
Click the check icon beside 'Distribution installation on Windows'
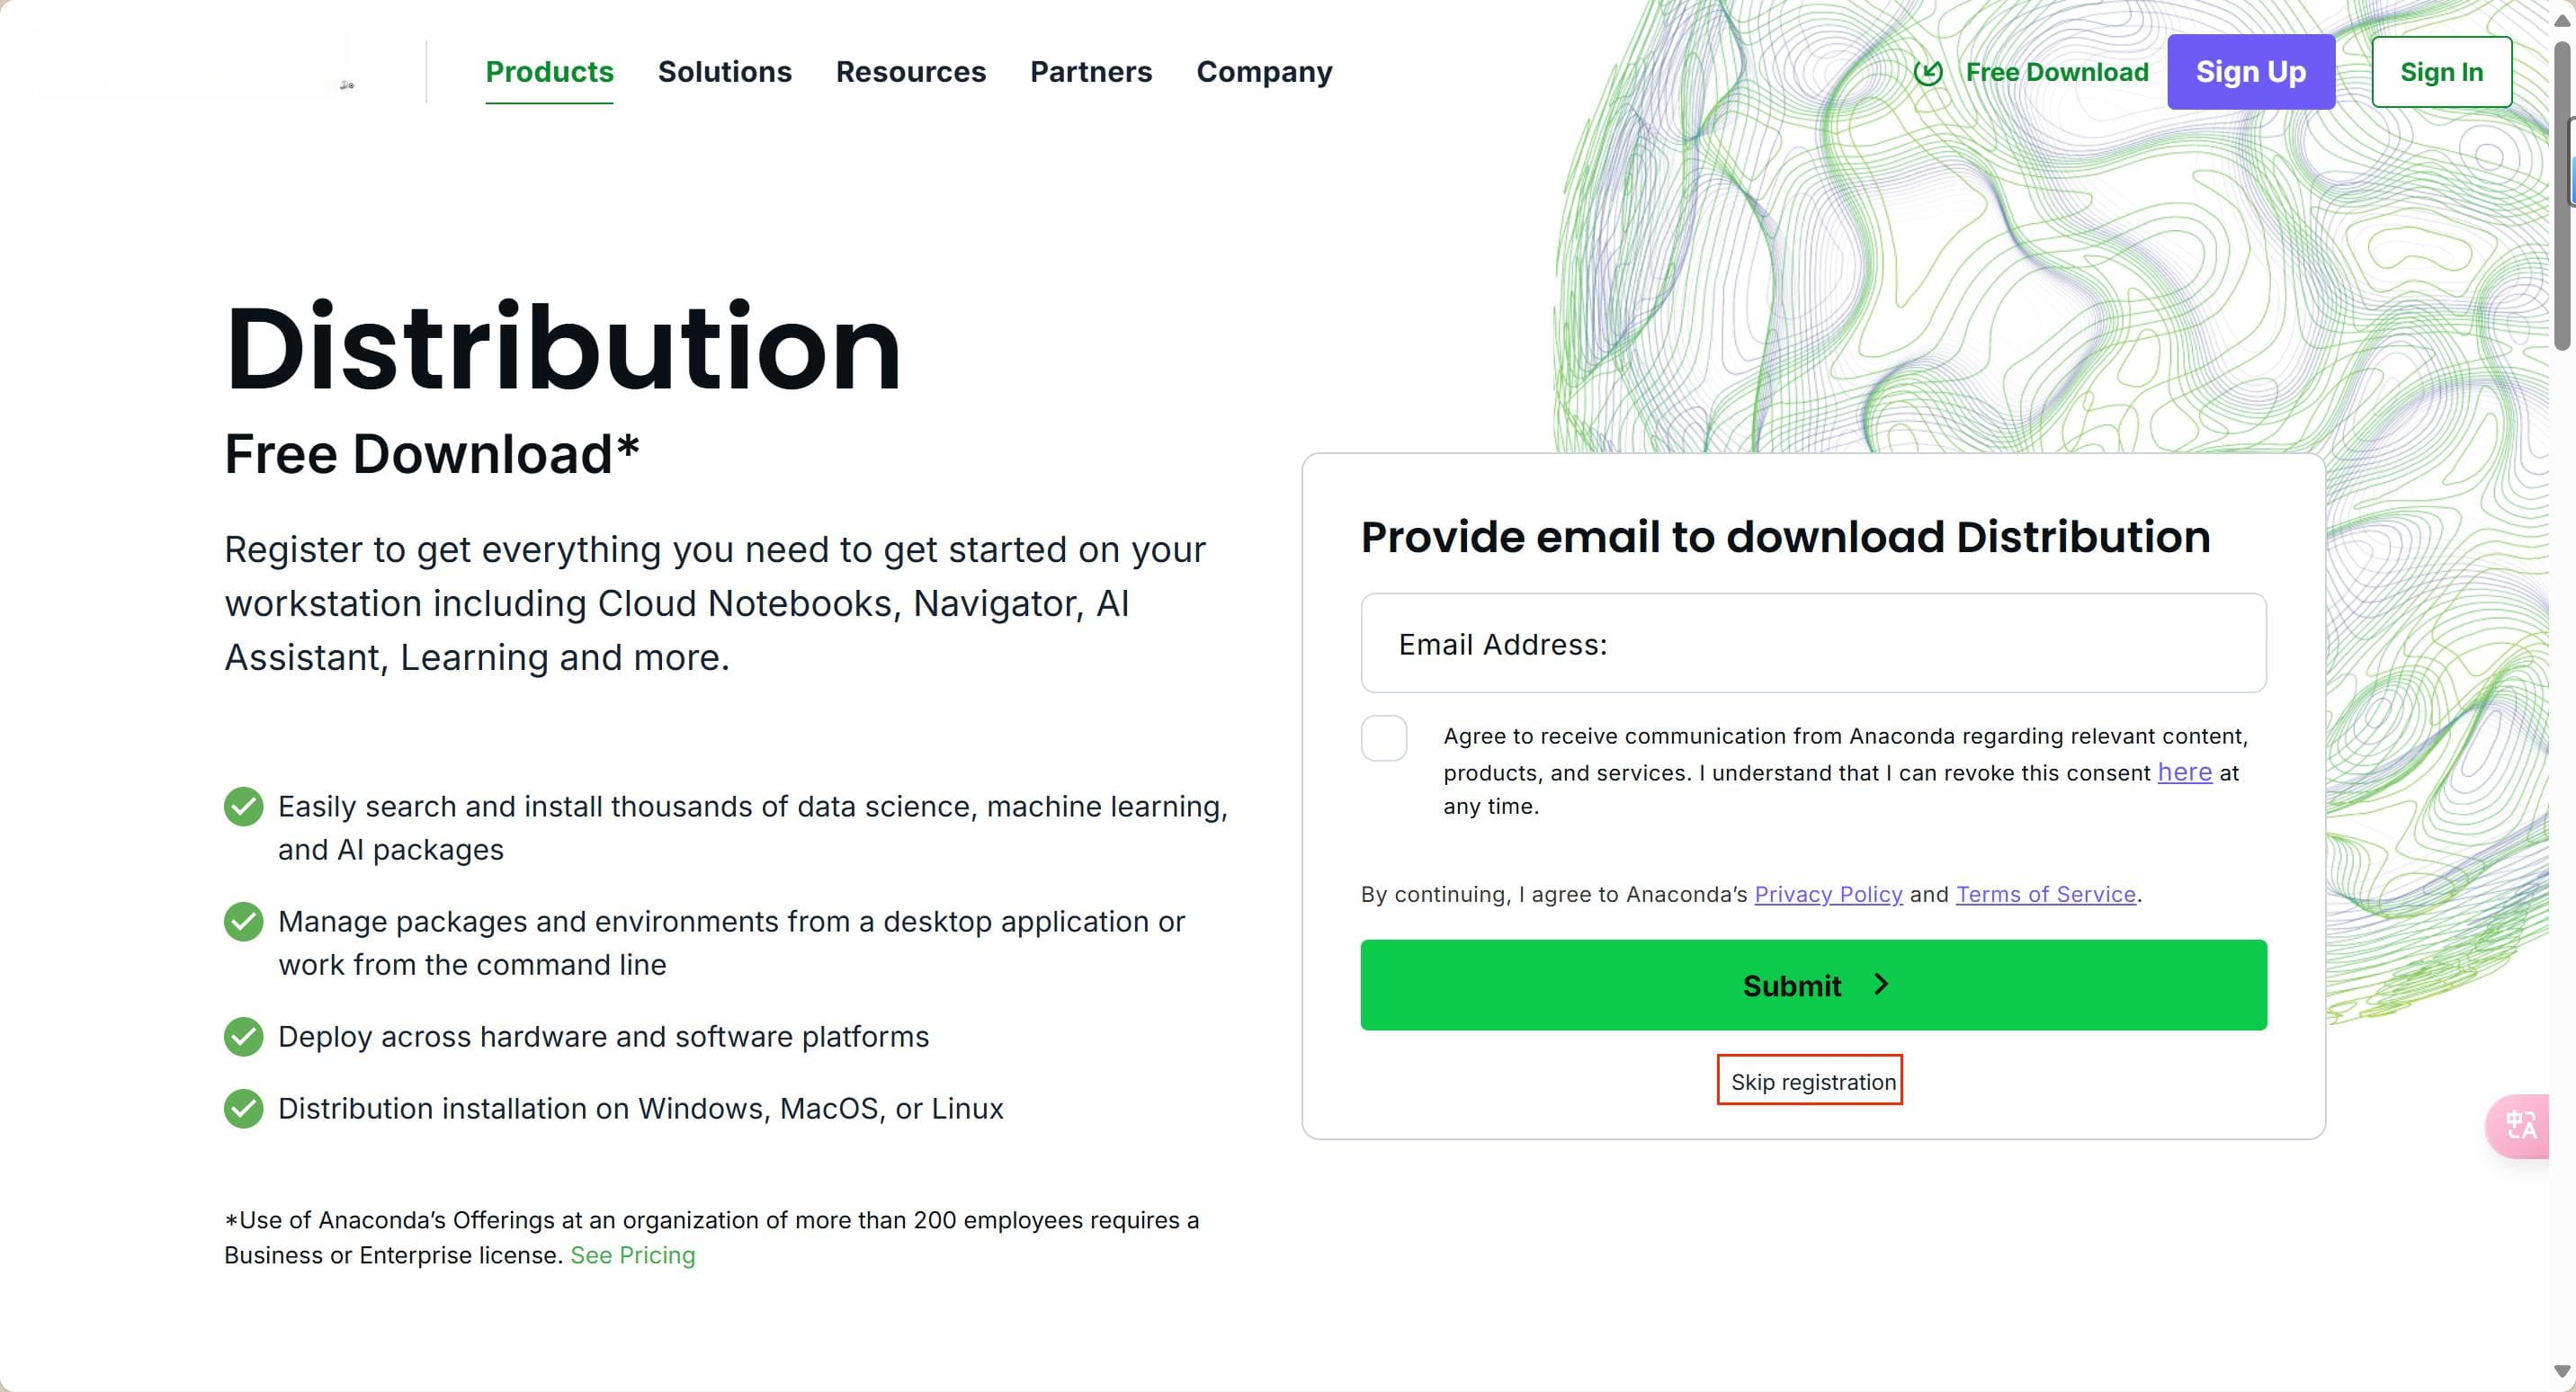(x=243, y=1108)
